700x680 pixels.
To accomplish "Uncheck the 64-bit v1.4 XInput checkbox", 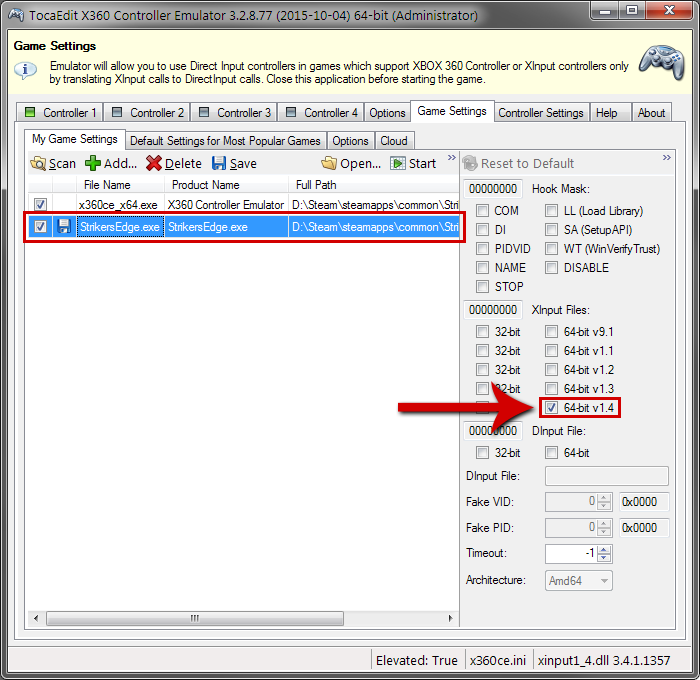I will 551,407.
